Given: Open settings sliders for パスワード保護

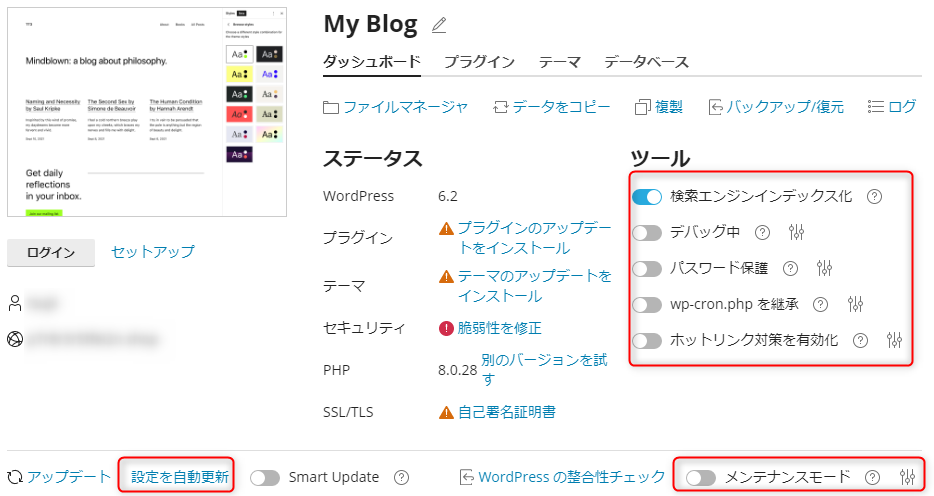Looking at the screenshot, I should (x=824, y=268).
